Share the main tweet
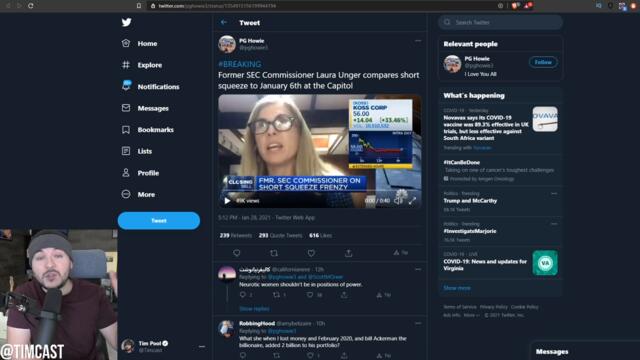The width and height of the screenshot is (640, 360). click(349, 253)
